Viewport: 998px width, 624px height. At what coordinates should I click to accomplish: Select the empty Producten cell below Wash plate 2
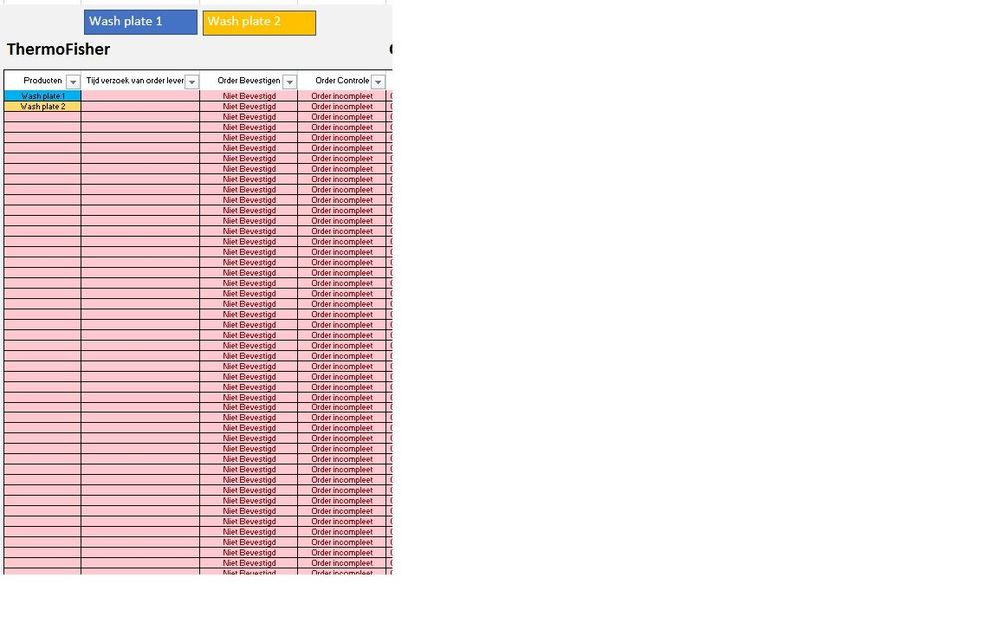point(42,117)
